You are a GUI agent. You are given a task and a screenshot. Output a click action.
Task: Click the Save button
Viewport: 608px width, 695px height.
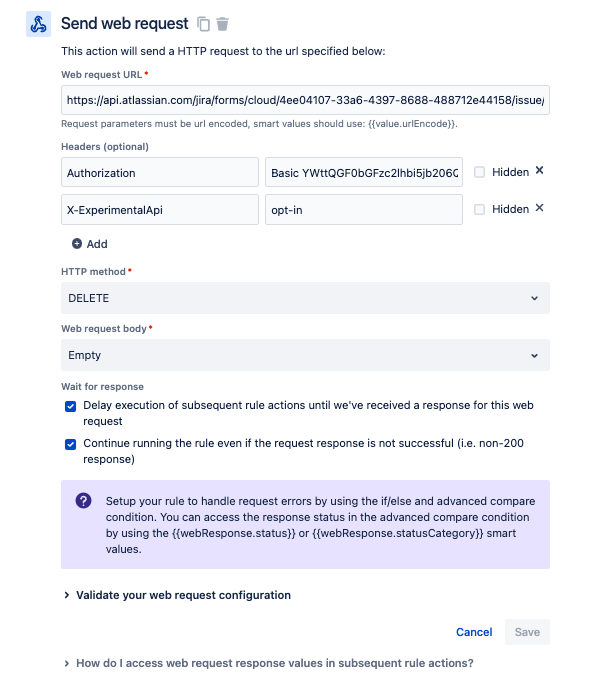point(527,632)
